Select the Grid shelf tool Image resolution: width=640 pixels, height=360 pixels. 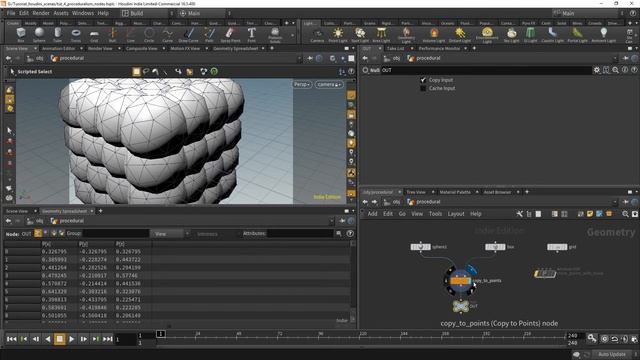tap(94, 35)
